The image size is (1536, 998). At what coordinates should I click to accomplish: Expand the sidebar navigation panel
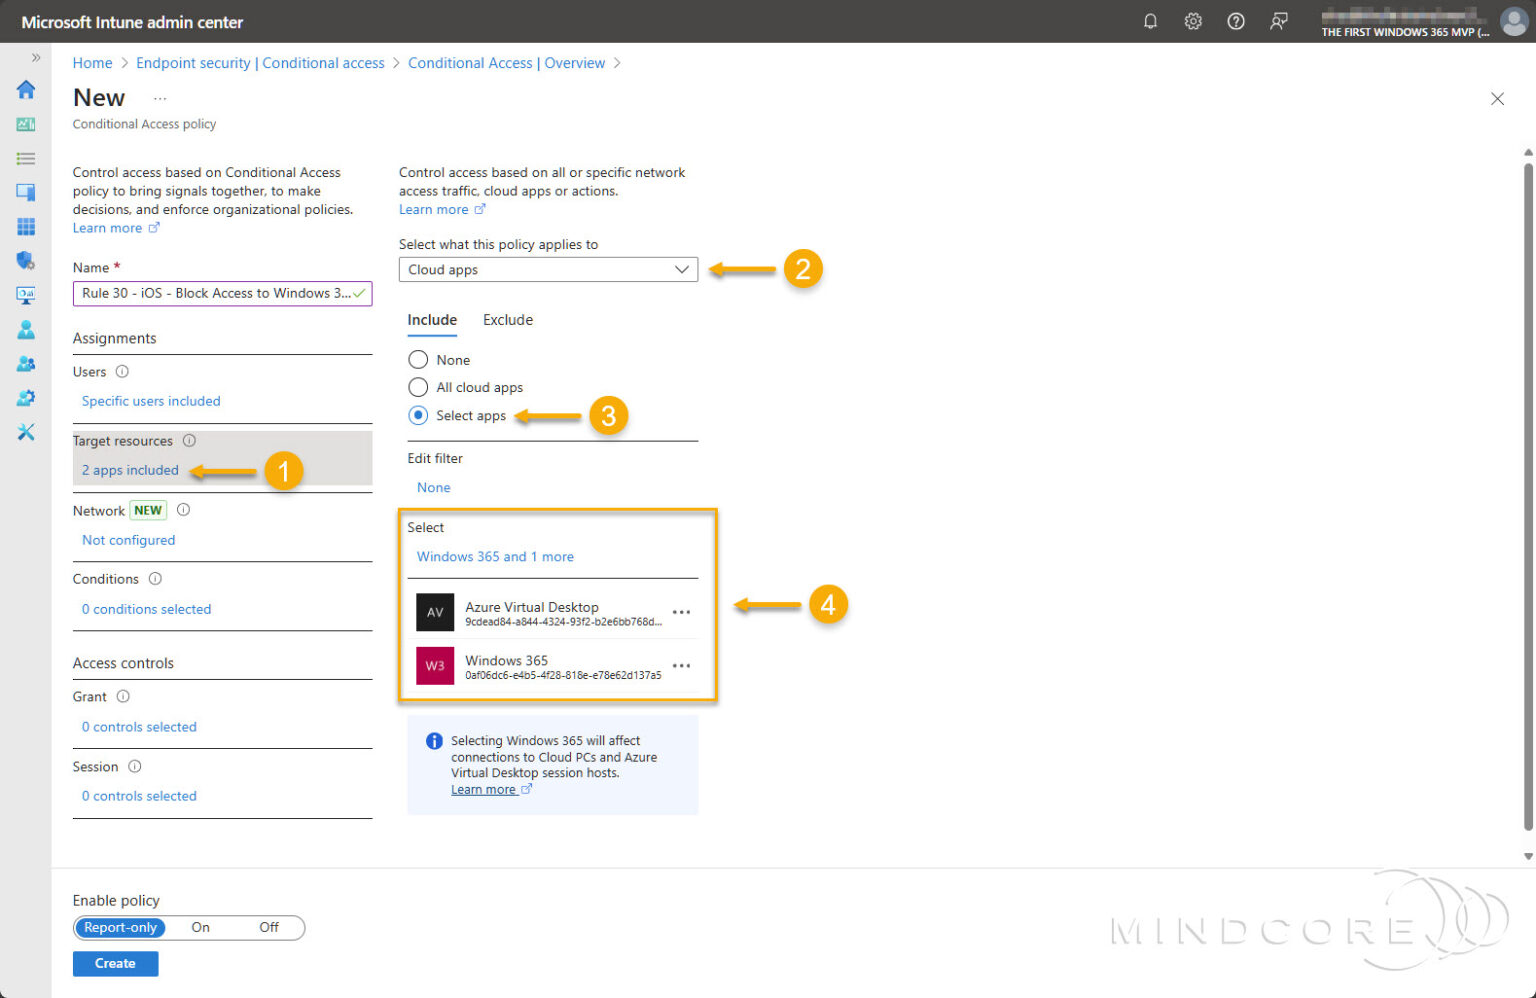[35, 57]
